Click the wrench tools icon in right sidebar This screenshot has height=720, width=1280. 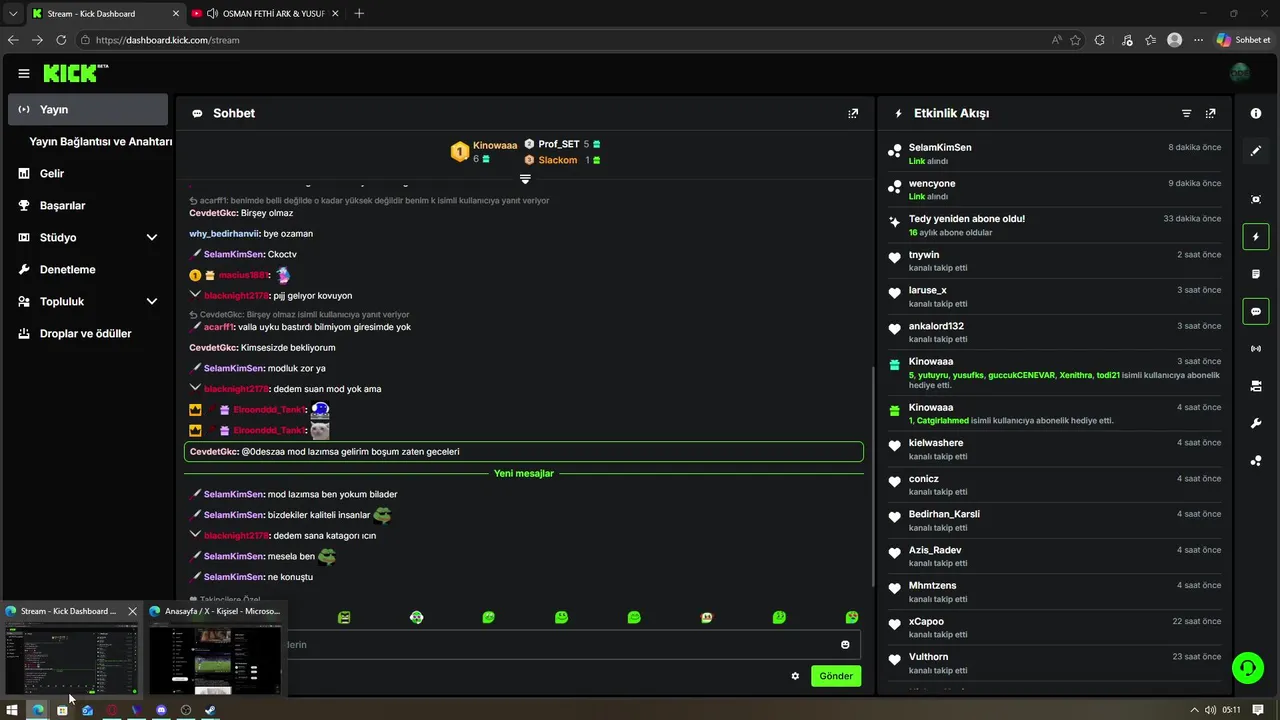tap(1256, 424)
